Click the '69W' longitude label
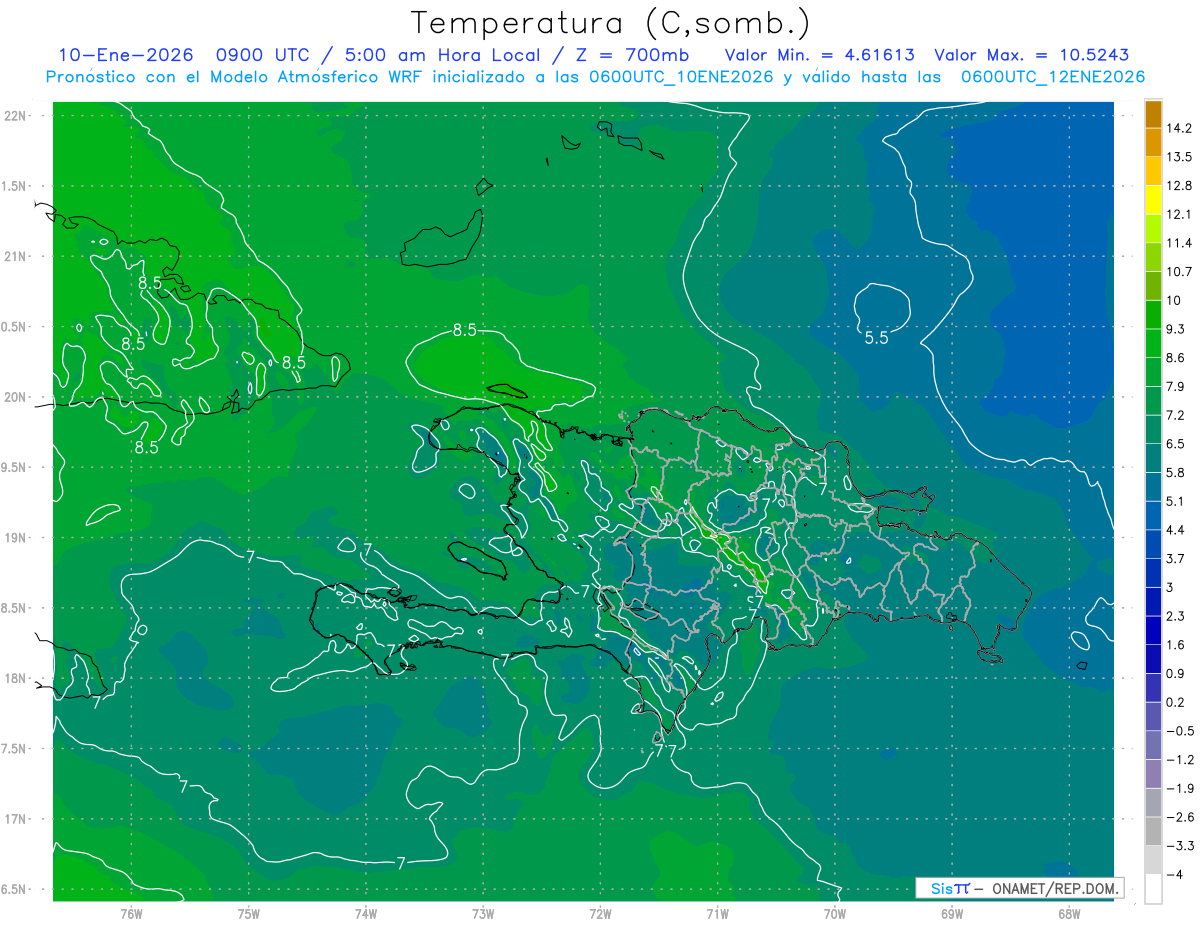This screenshot has height=927, width=1200. click(x=952, y=913)
